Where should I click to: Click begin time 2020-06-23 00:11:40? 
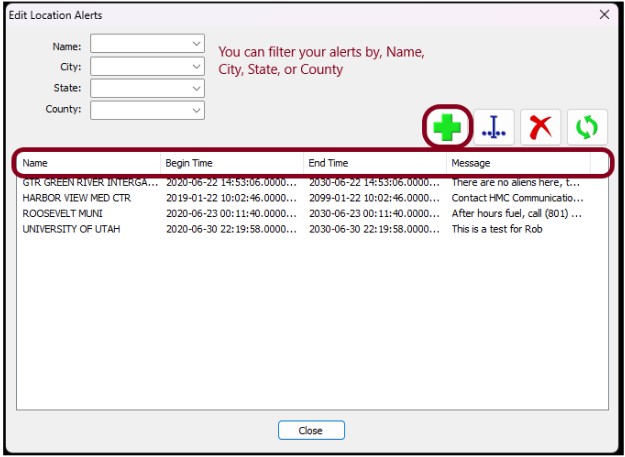(231, 214)
